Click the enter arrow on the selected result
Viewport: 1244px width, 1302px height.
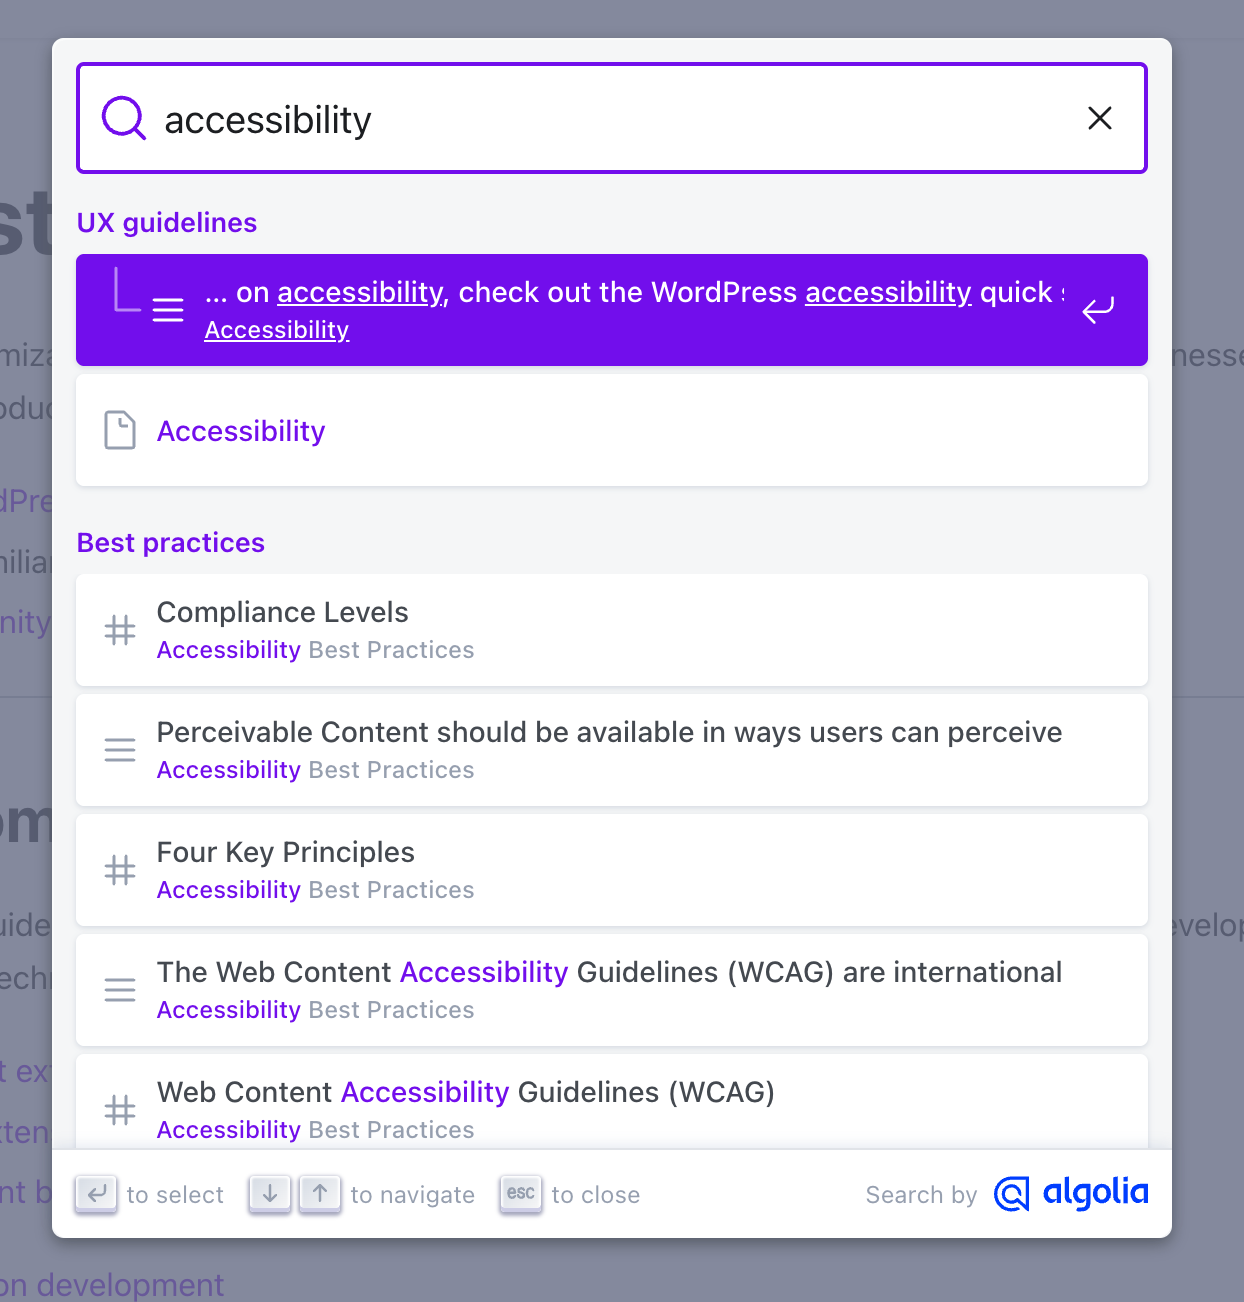click(x=1098, y=310)
